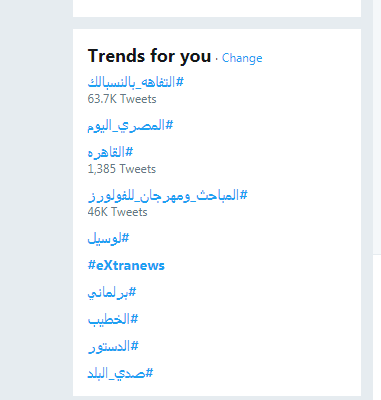Open the #المصري_اليوم trend
Image resolution: width=381 pixels, height=400 pixels.
[x=130, y=126]
